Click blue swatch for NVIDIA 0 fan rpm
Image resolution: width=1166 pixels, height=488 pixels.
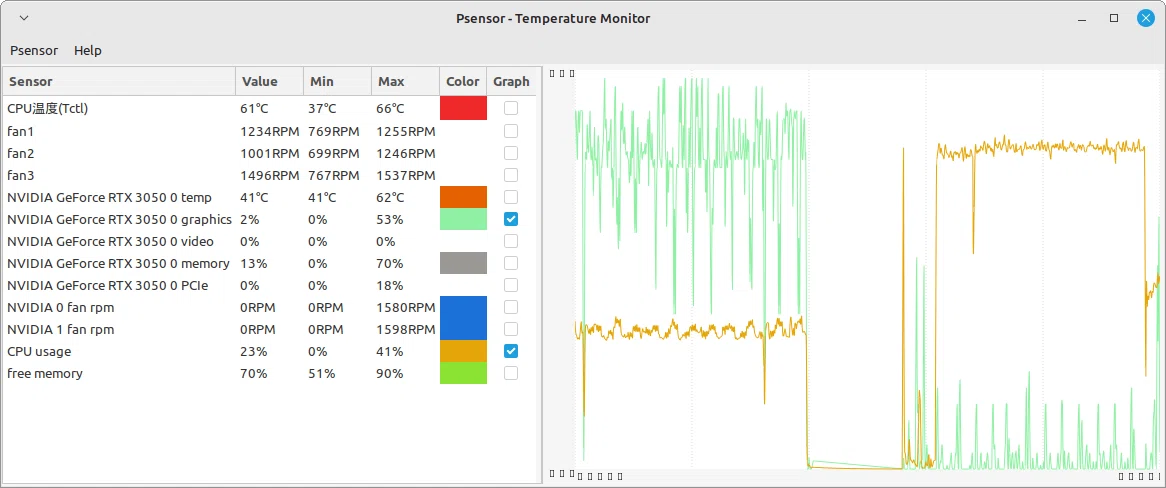463,307
